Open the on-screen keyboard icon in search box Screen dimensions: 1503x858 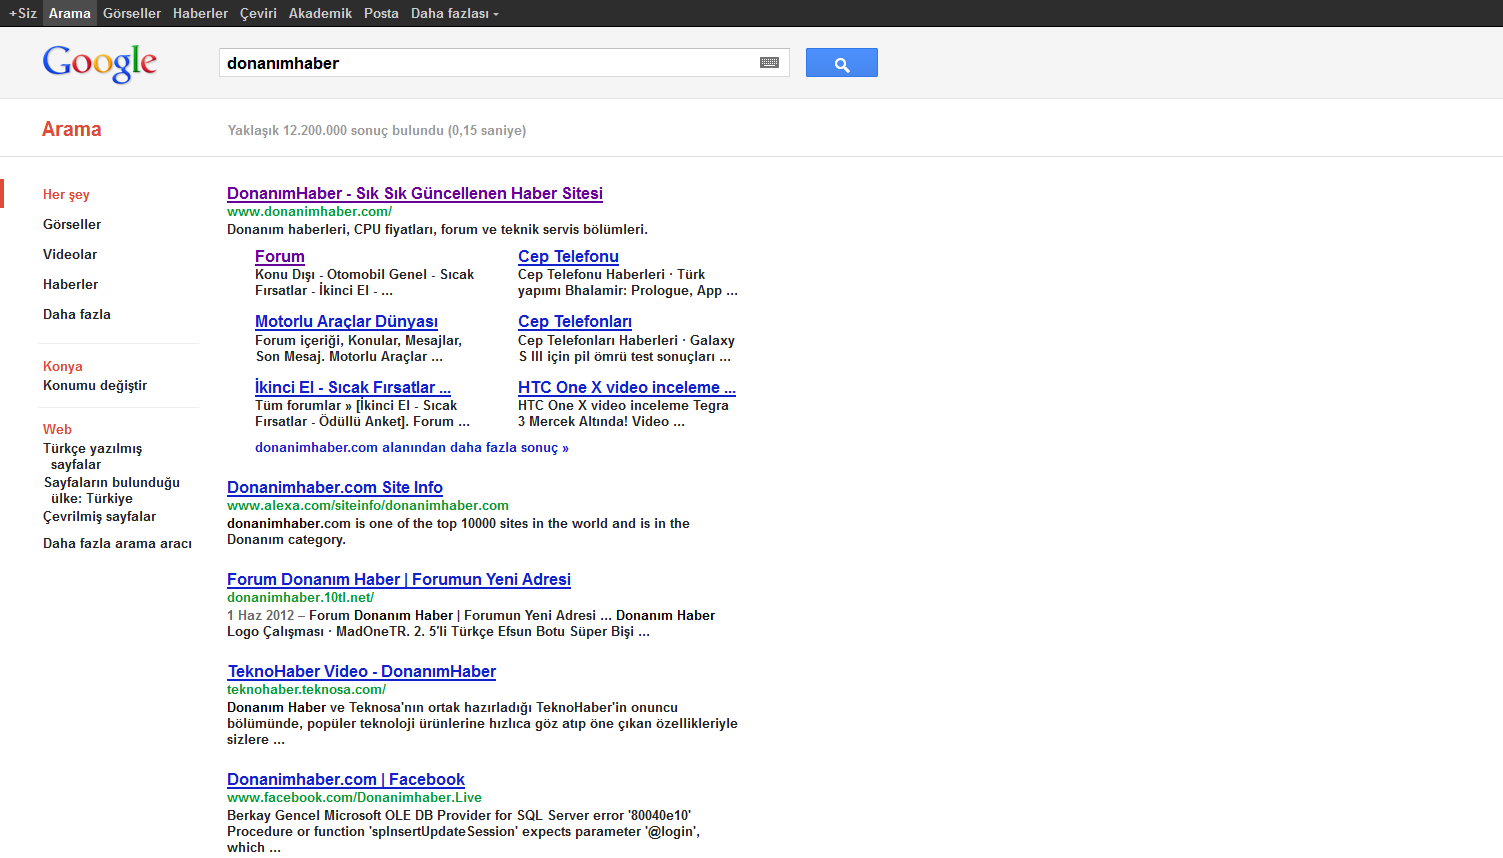pos(769,63)
